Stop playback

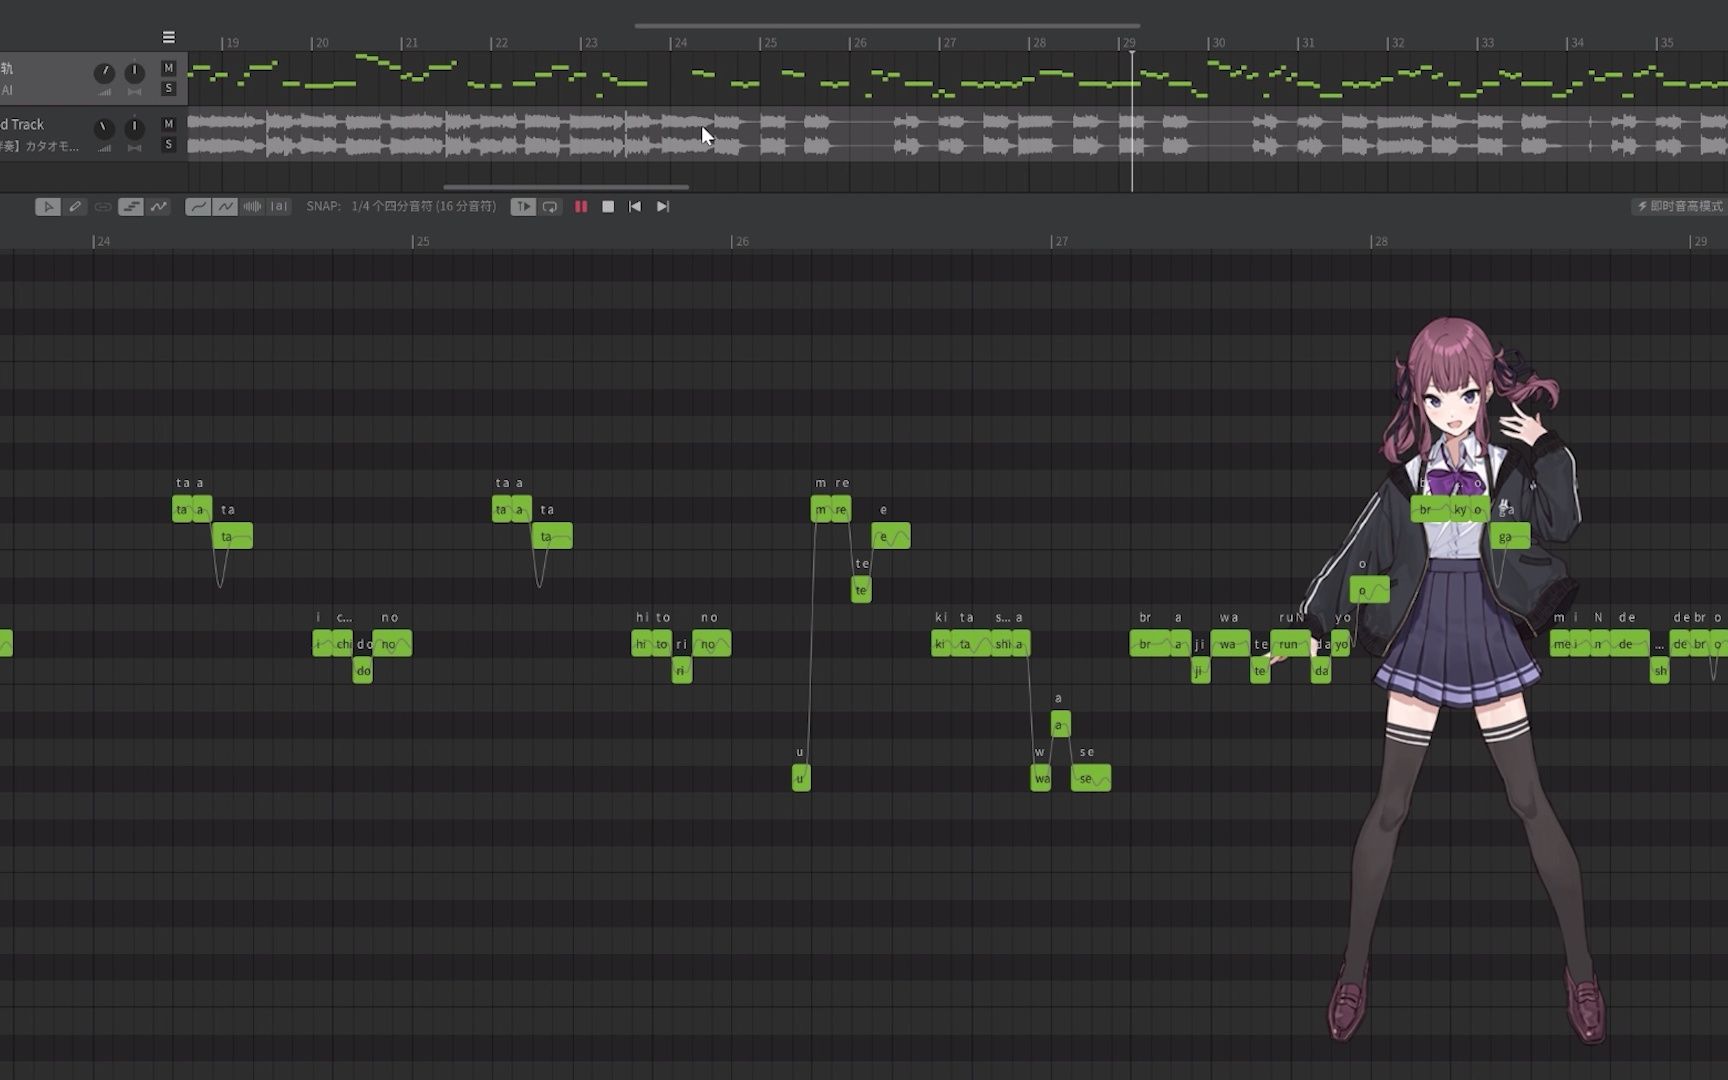point(608,207)
